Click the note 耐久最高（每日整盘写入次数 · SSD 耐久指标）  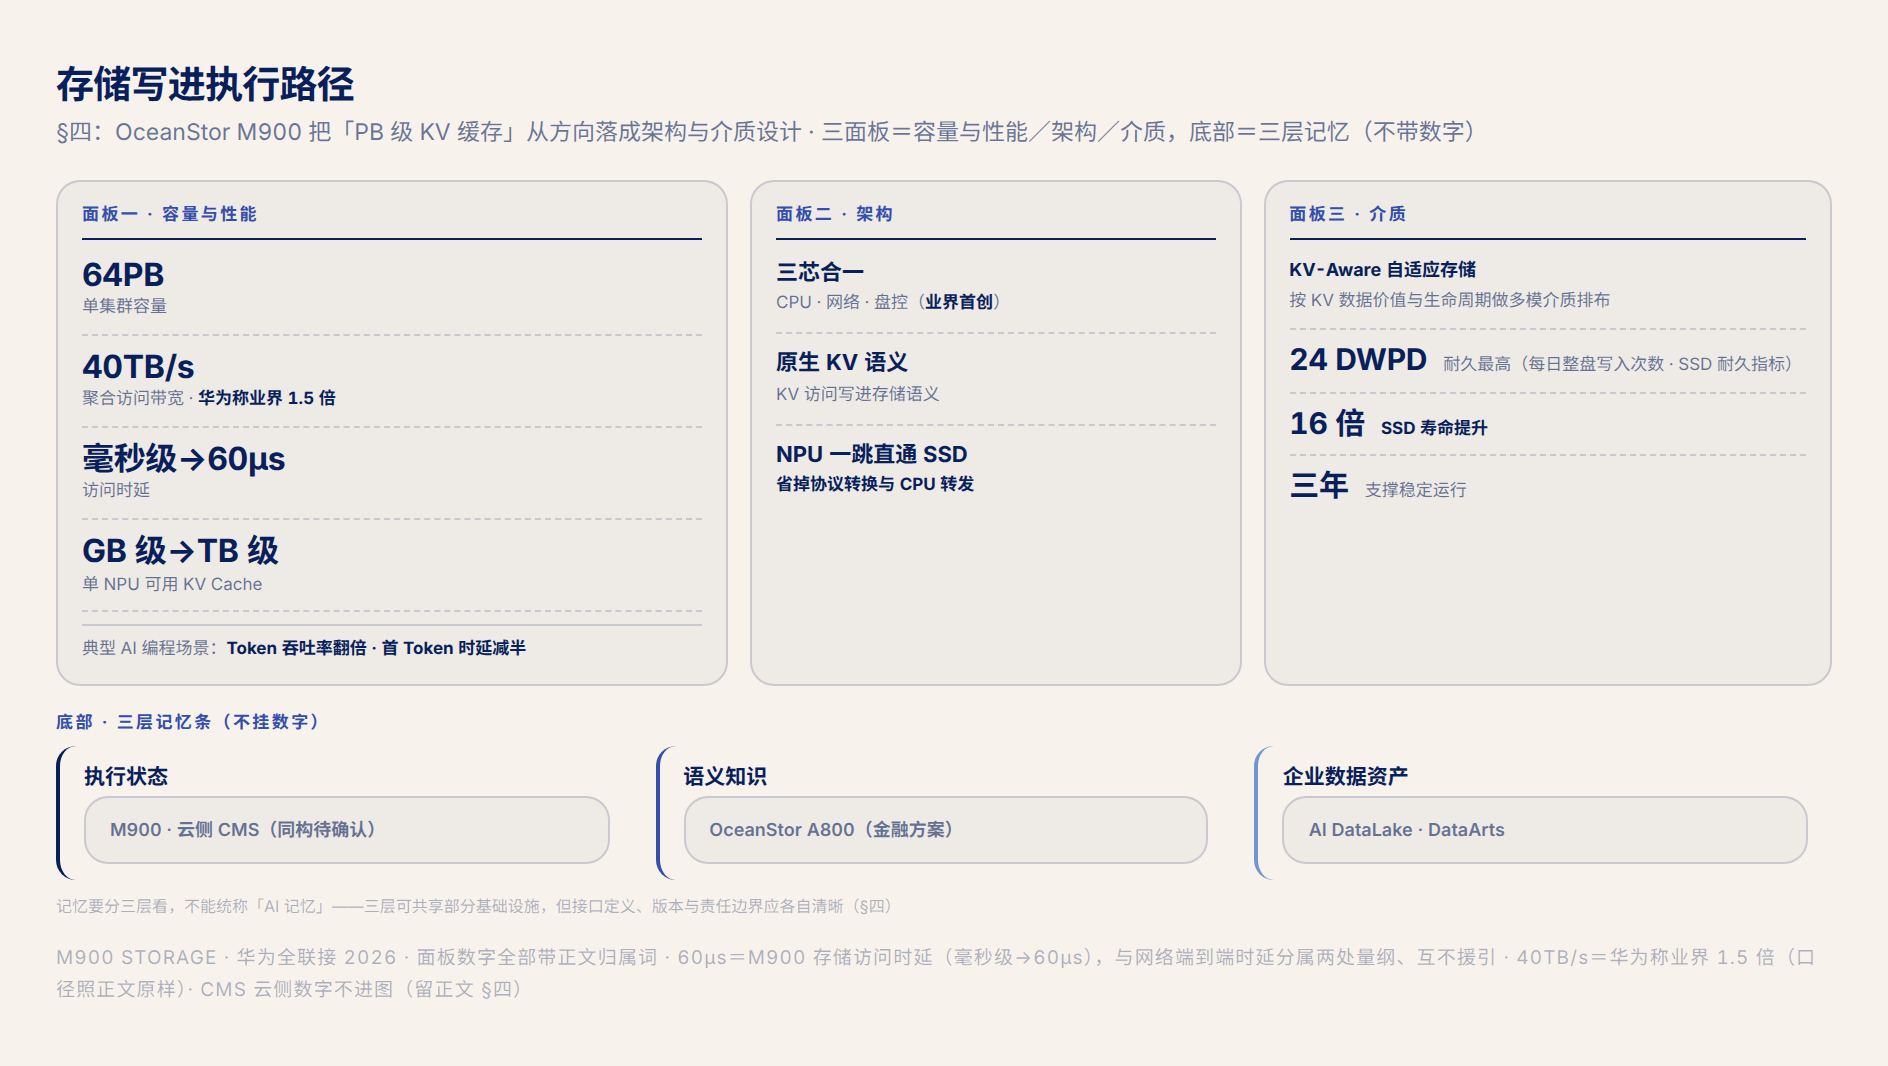[1617, 364]
